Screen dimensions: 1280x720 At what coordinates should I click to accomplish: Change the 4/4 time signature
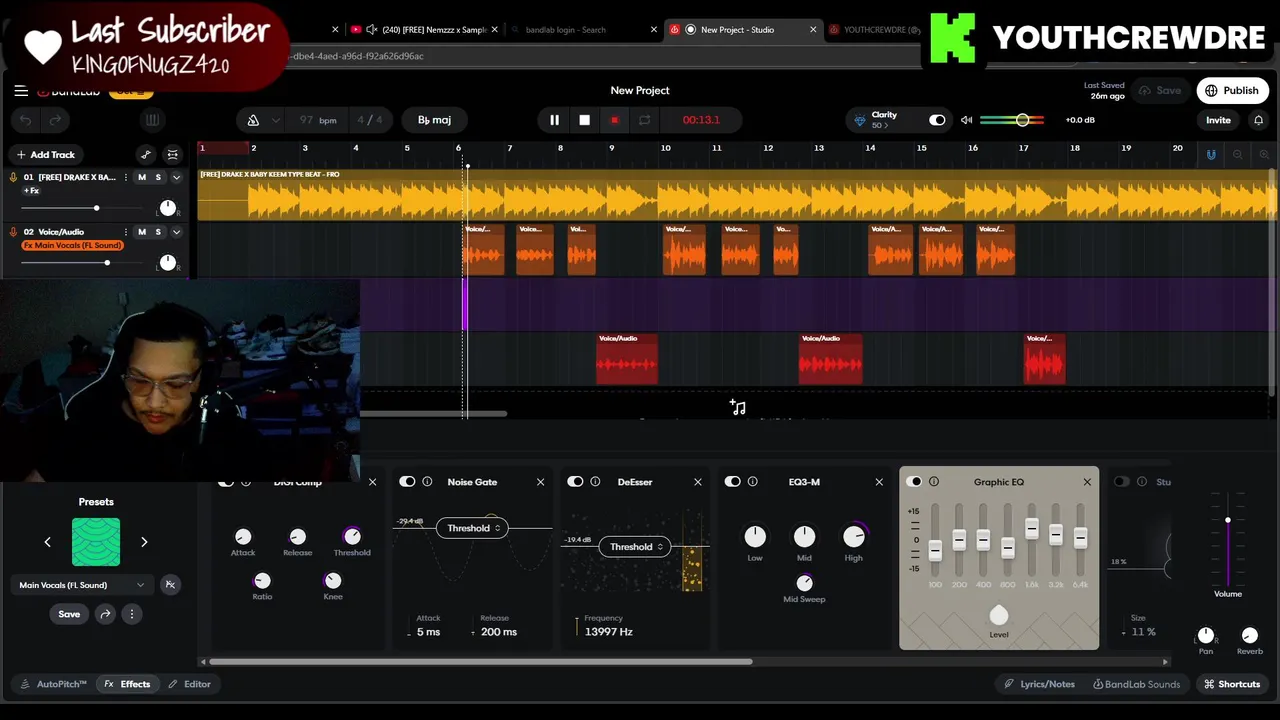(370, 120)
